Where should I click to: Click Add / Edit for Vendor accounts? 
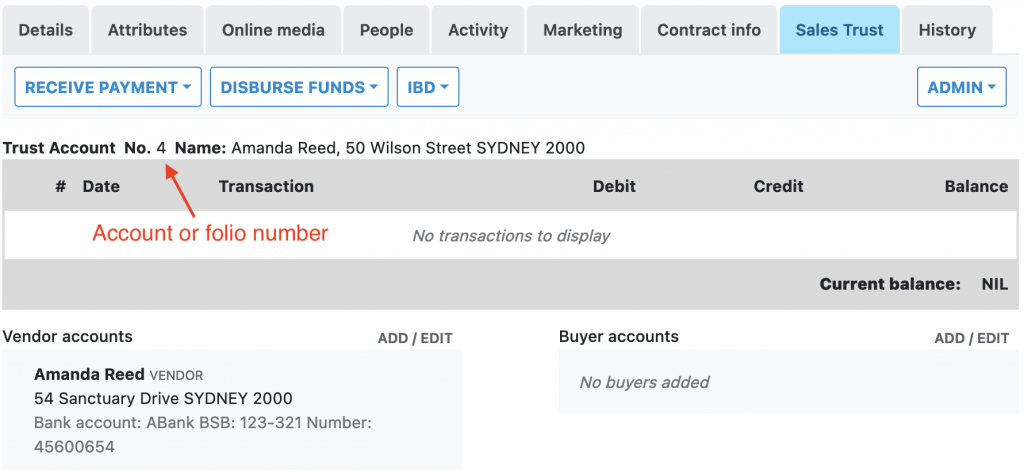[x=415, y=338]
